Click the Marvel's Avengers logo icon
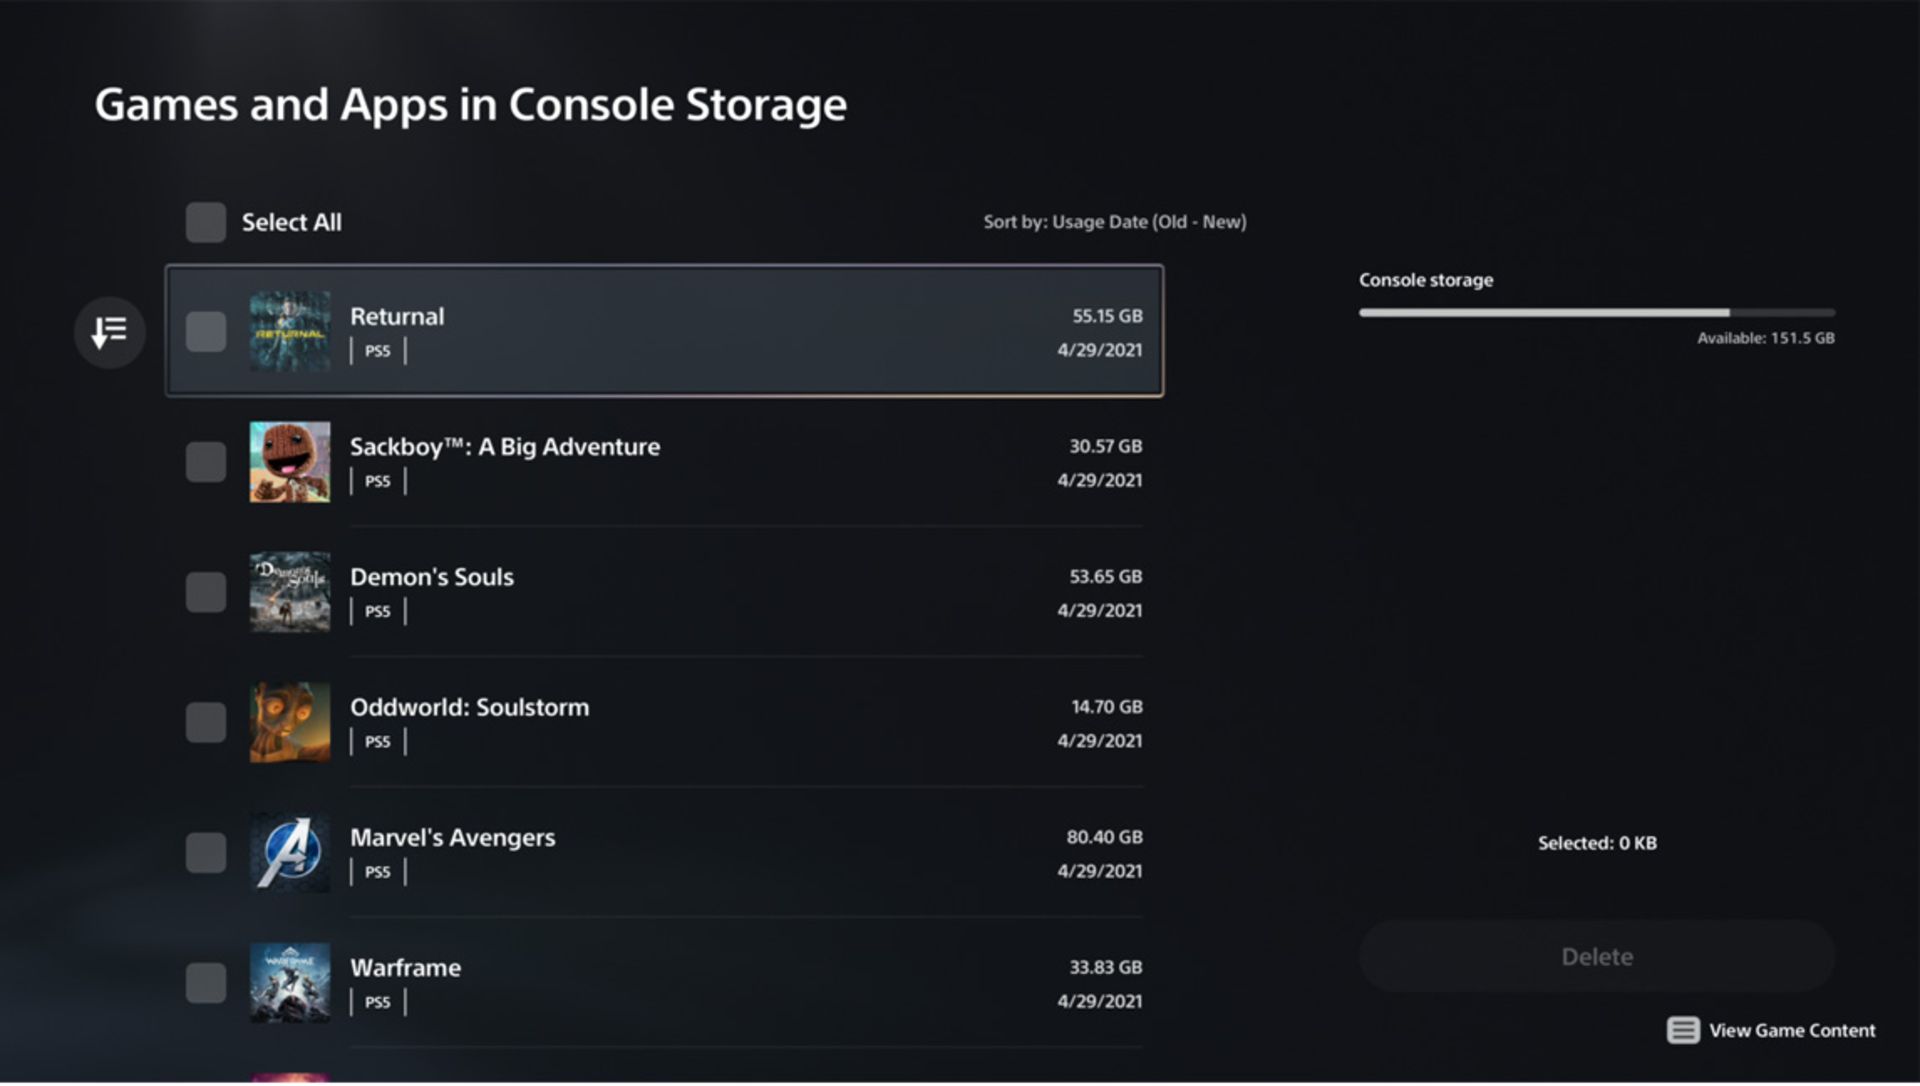 click(x=290, y=853)
